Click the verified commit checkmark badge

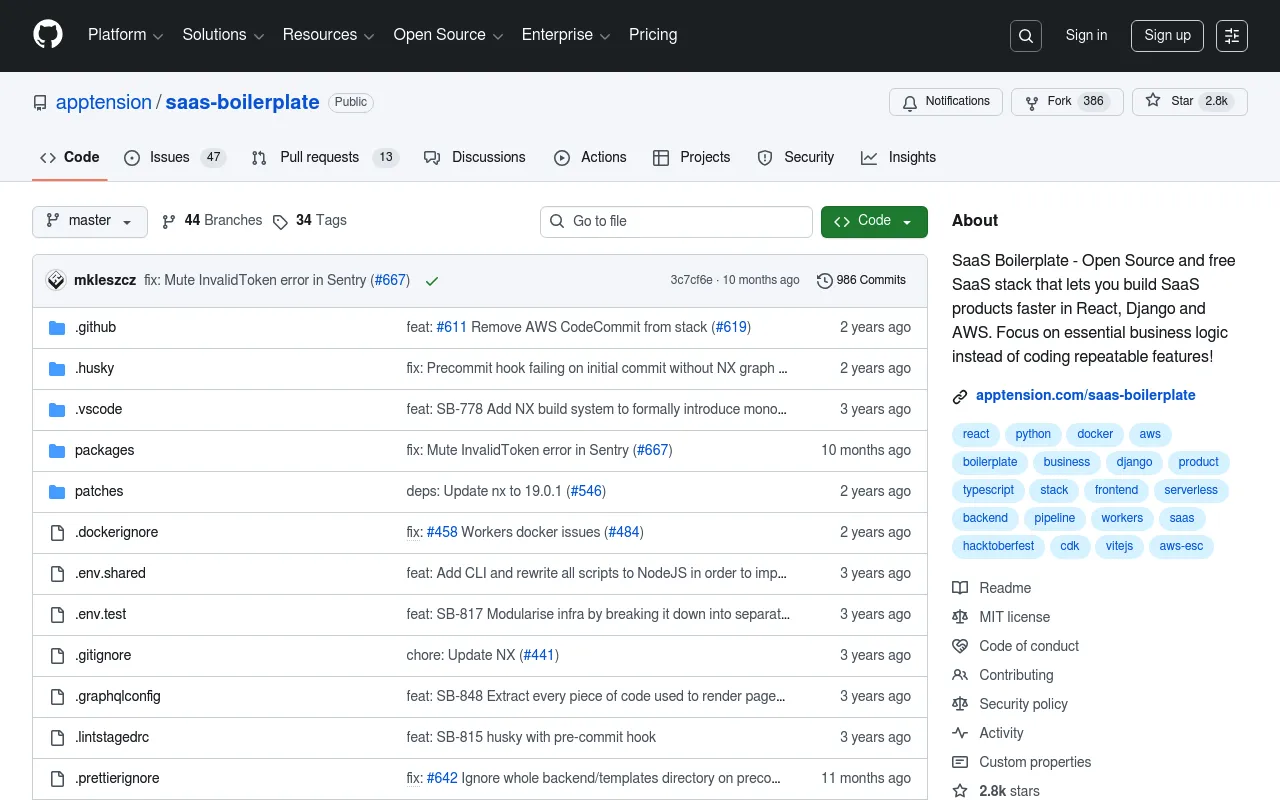pos(432,281)
